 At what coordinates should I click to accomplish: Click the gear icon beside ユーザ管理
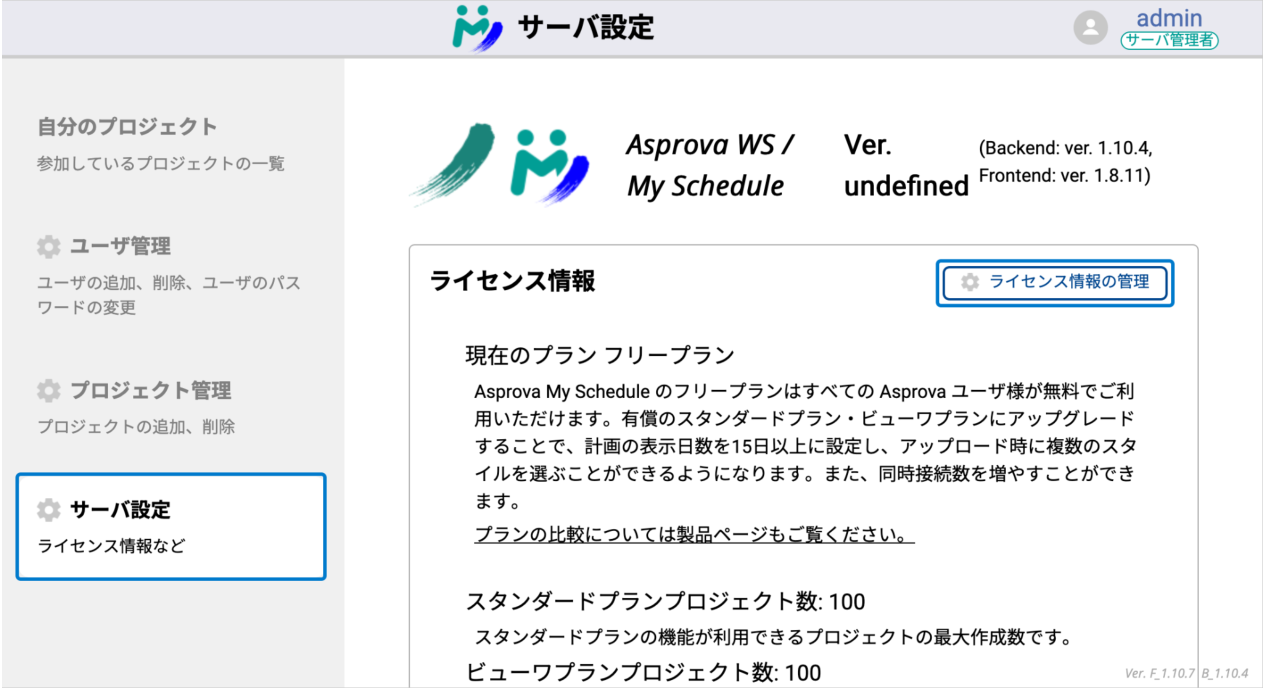[x=48, y=246]
